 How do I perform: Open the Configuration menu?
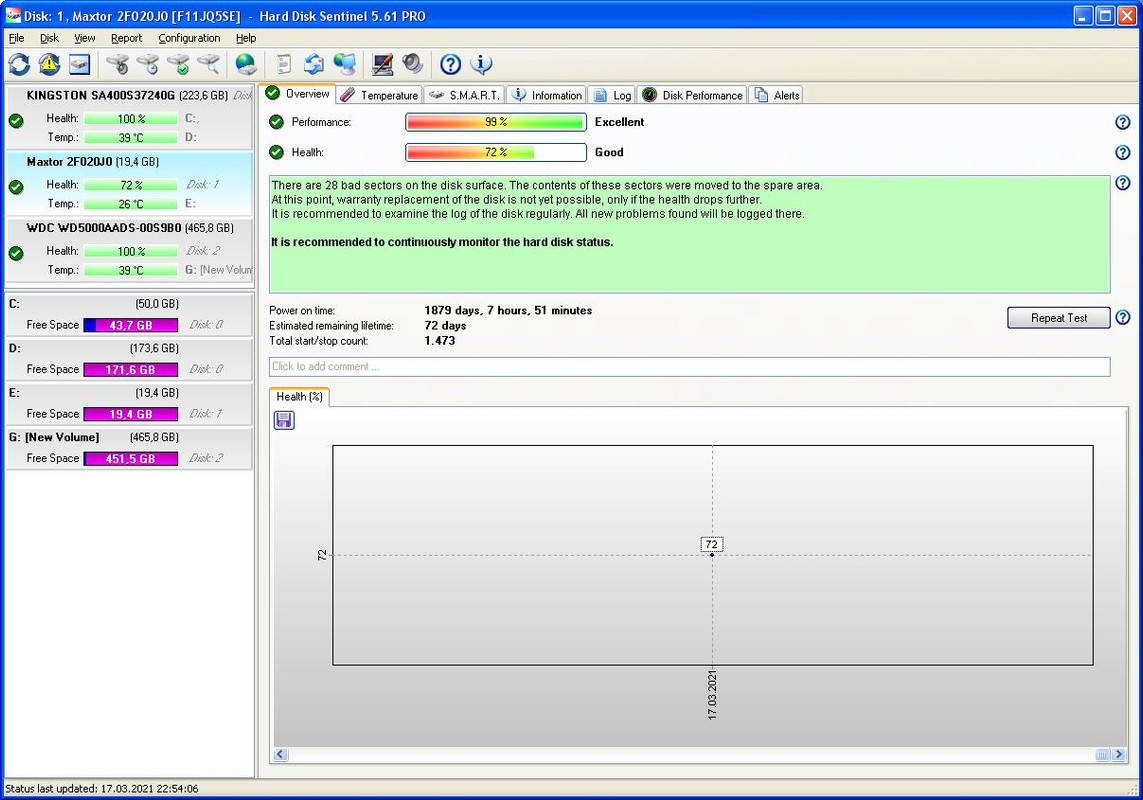[189, 38]
